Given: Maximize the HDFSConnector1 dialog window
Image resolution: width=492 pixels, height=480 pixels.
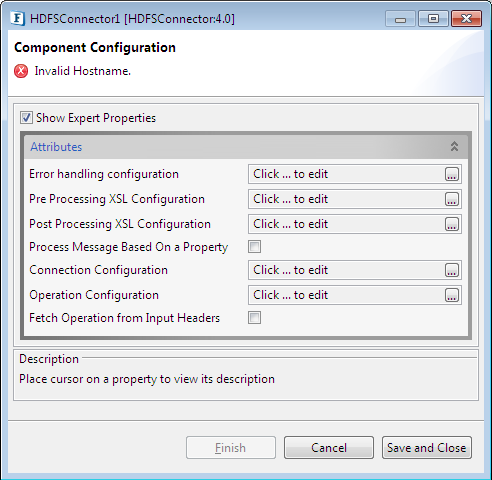Looking at the screenshot, I should tap(433, 18).
